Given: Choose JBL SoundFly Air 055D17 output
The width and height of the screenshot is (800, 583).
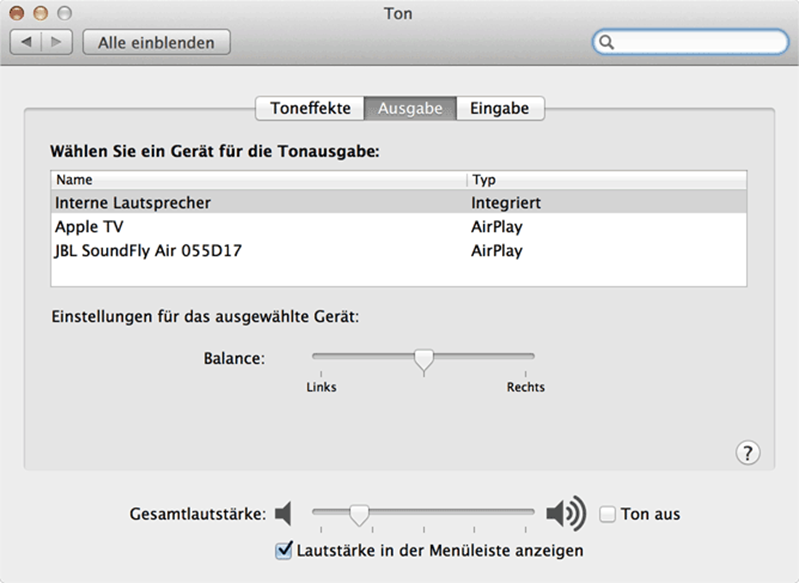Looking at the screenshot, I should [148, 251].
